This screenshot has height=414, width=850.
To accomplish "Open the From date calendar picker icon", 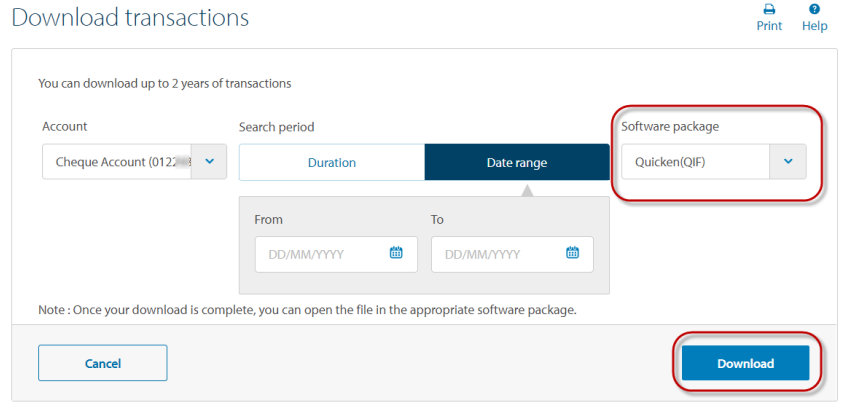I will (396, 253).
